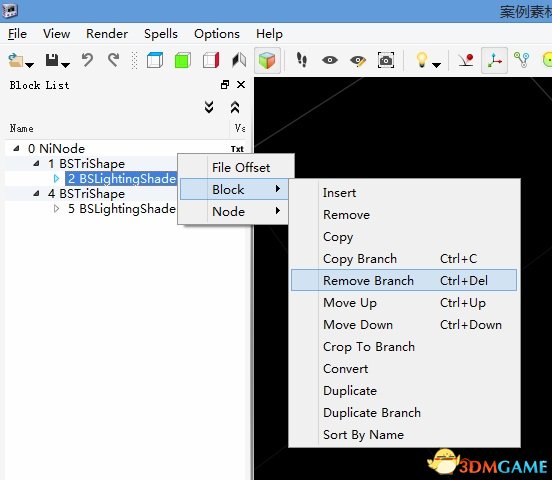Toggle the eye with pencil icon
This screenshot has width=552, height=480.
point(358,61)
